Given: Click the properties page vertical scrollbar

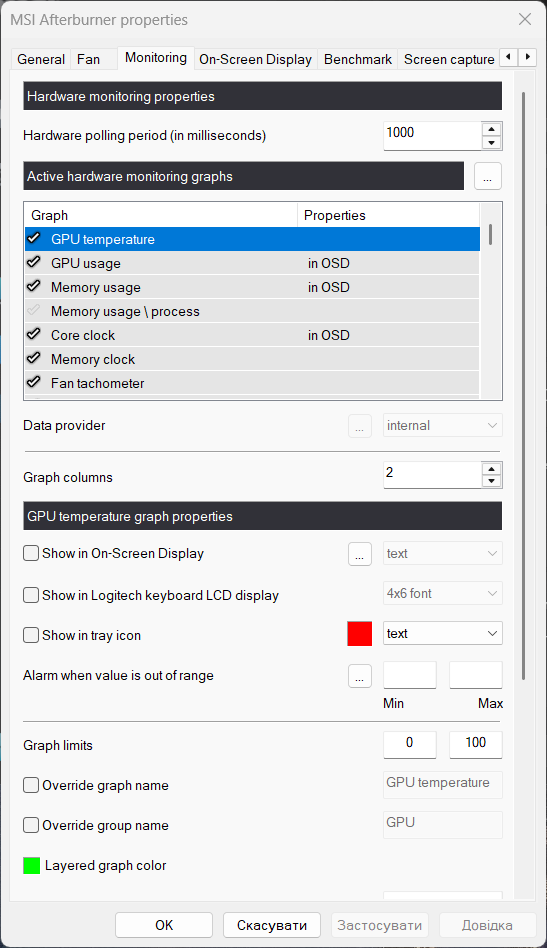Looking at the screenshot, I should coord(523,386).
